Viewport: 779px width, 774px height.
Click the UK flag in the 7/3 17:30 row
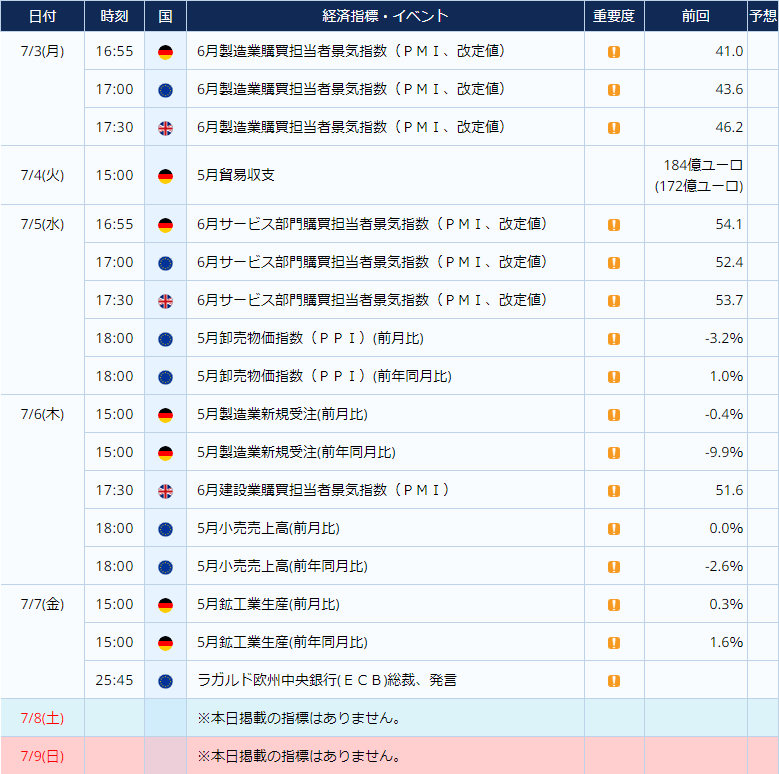(165, 128)
